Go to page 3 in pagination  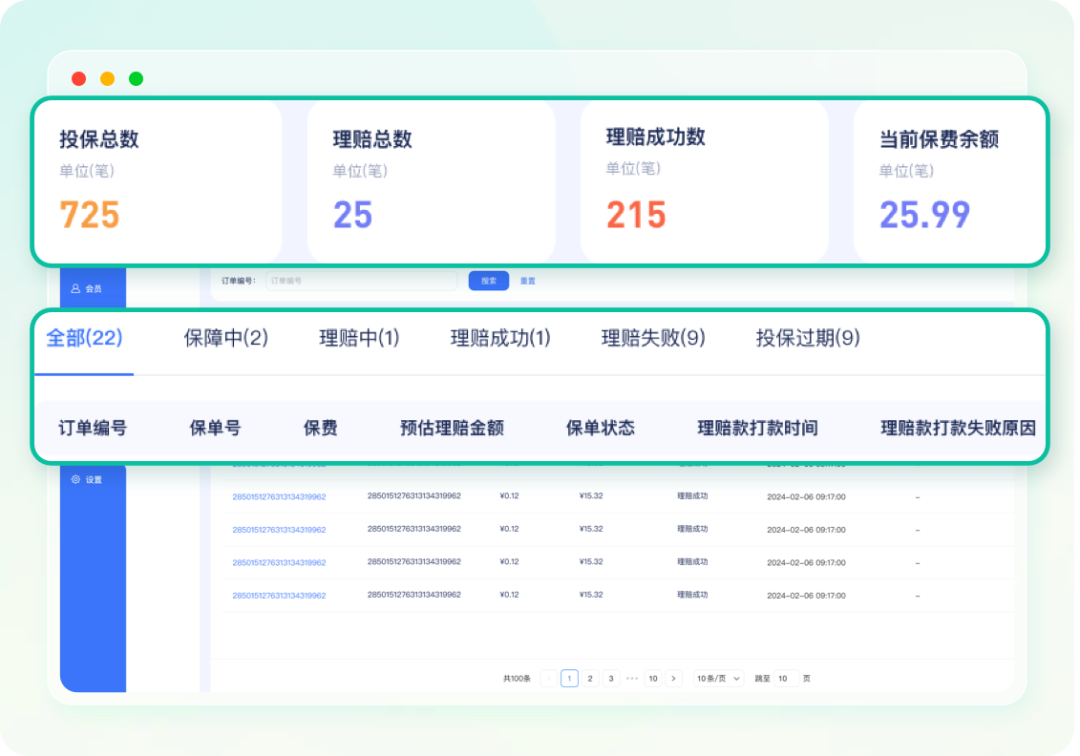[611, 678]
